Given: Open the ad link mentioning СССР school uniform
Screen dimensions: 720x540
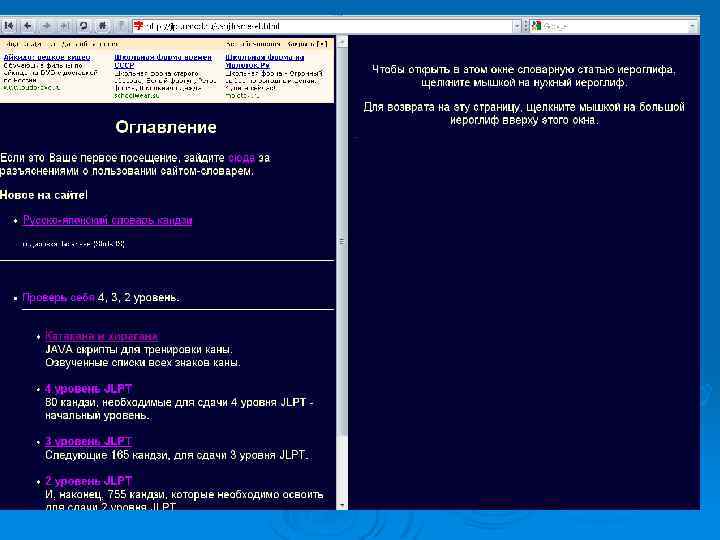Looking at the screenshot, I should [x=163, y=61].
